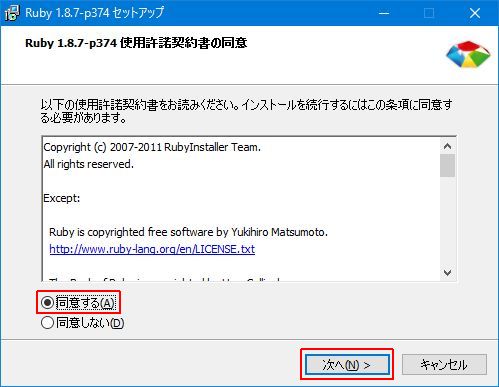This screenshot has height=387, width=499.
Task: Click the license text scrollbar thumb
Action: tap(448, 165)
